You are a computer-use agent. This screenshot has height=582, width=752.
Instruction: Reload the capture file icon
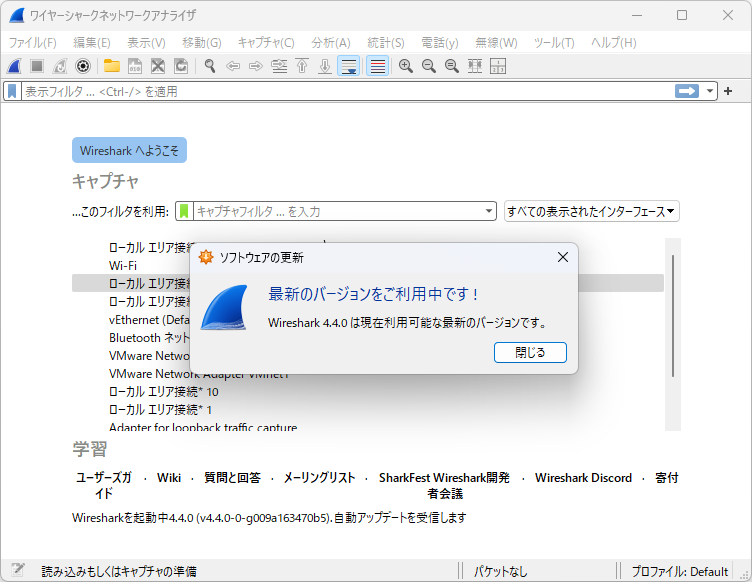tap(181, 66)
